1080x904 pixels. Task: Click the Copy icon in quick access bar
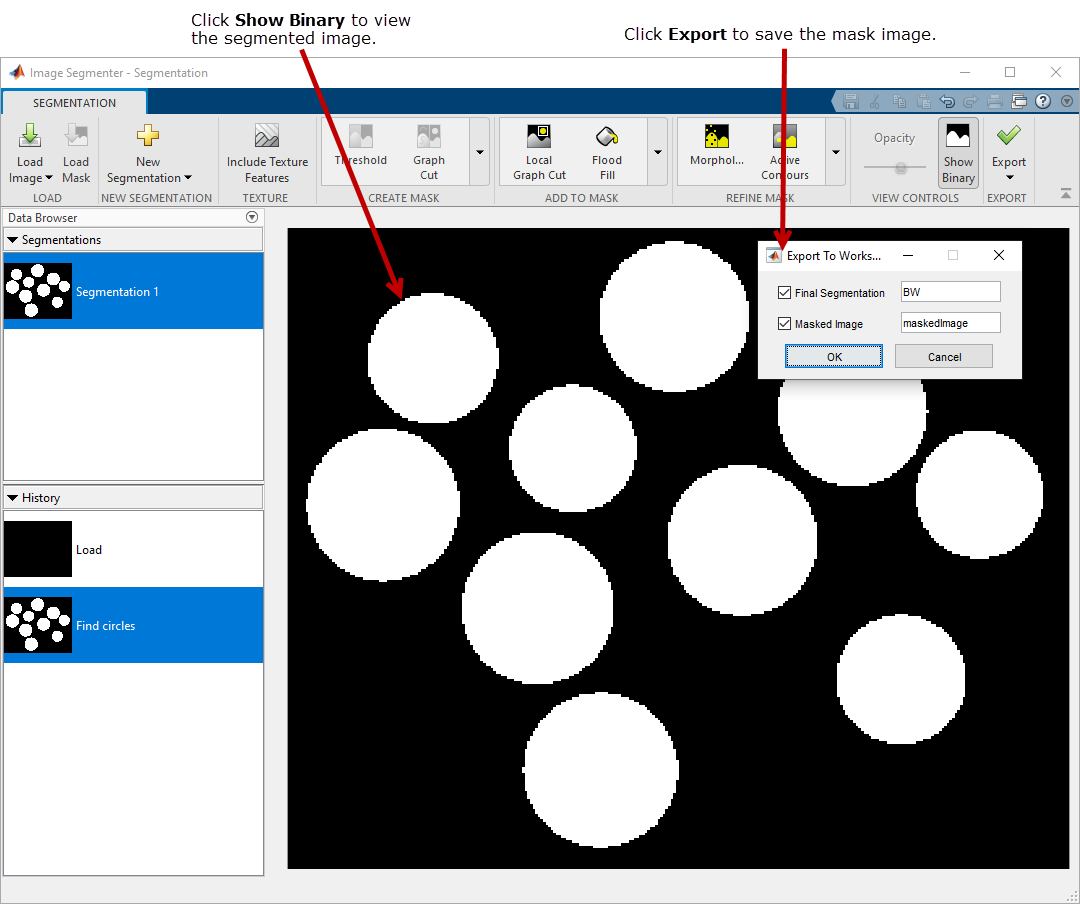click(x=899, y=101)
